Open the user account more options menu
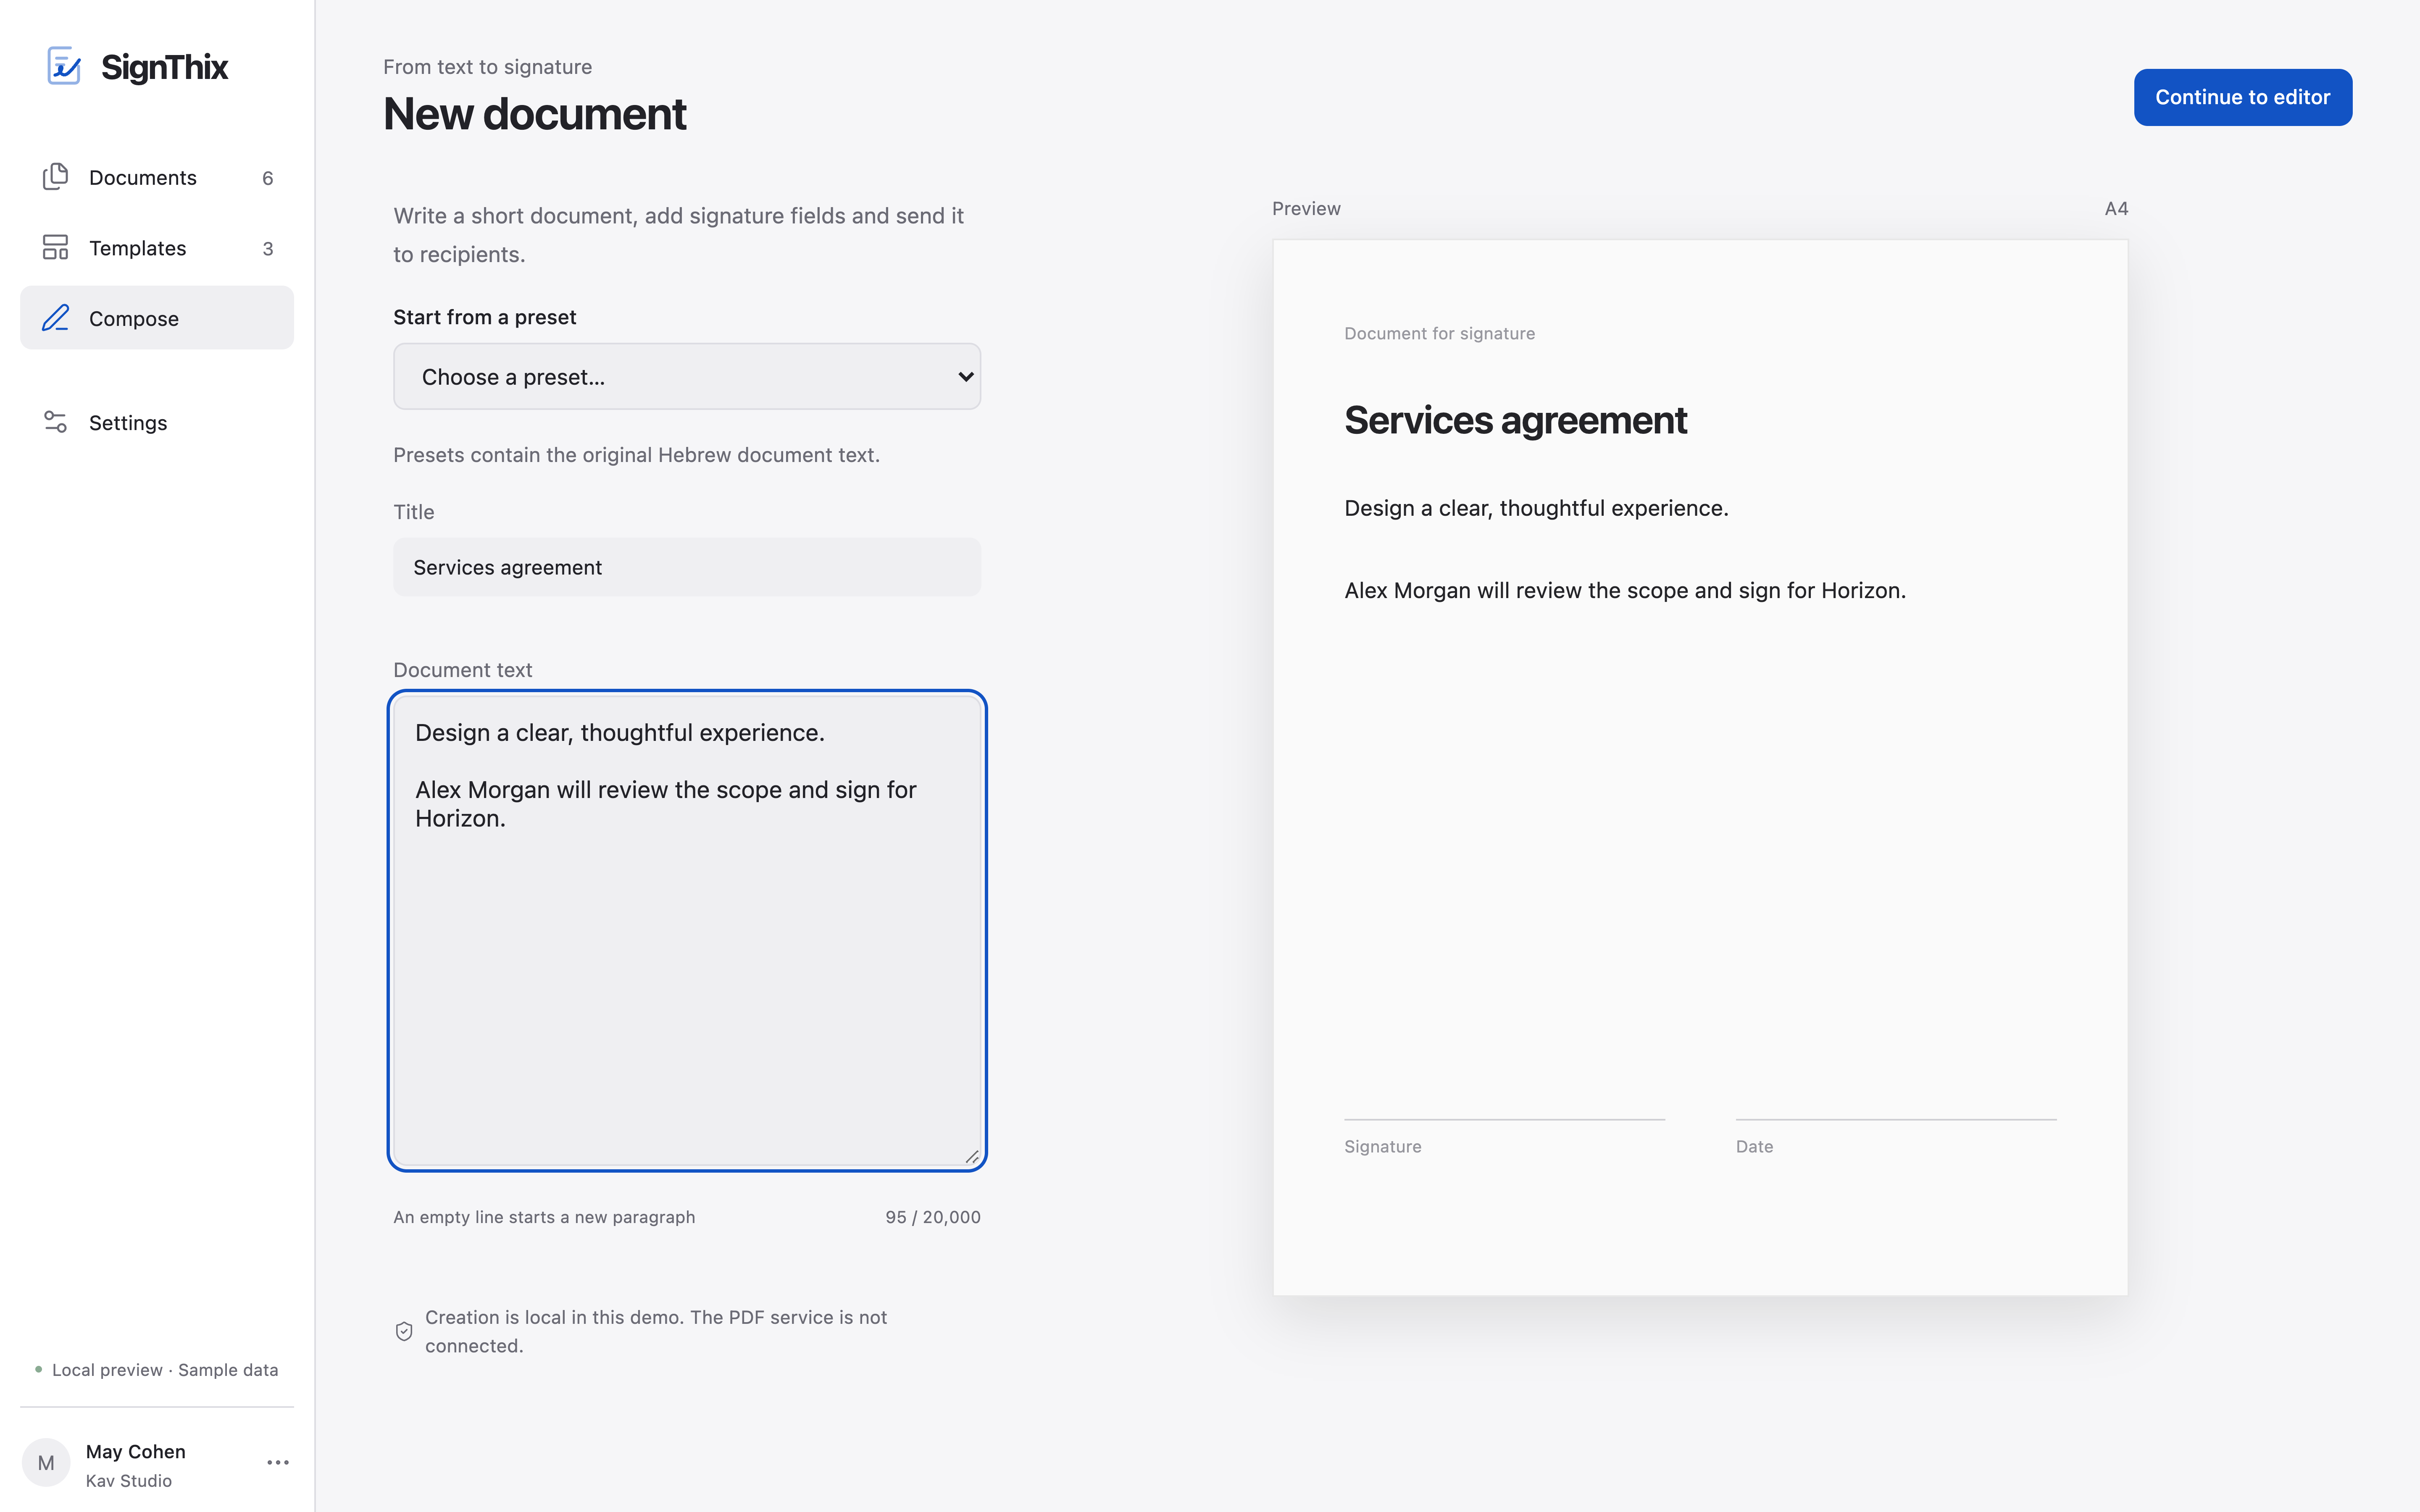The height and width of the screenshot is (1512, 2420). pyautogui.click(x=278, y=1462)
